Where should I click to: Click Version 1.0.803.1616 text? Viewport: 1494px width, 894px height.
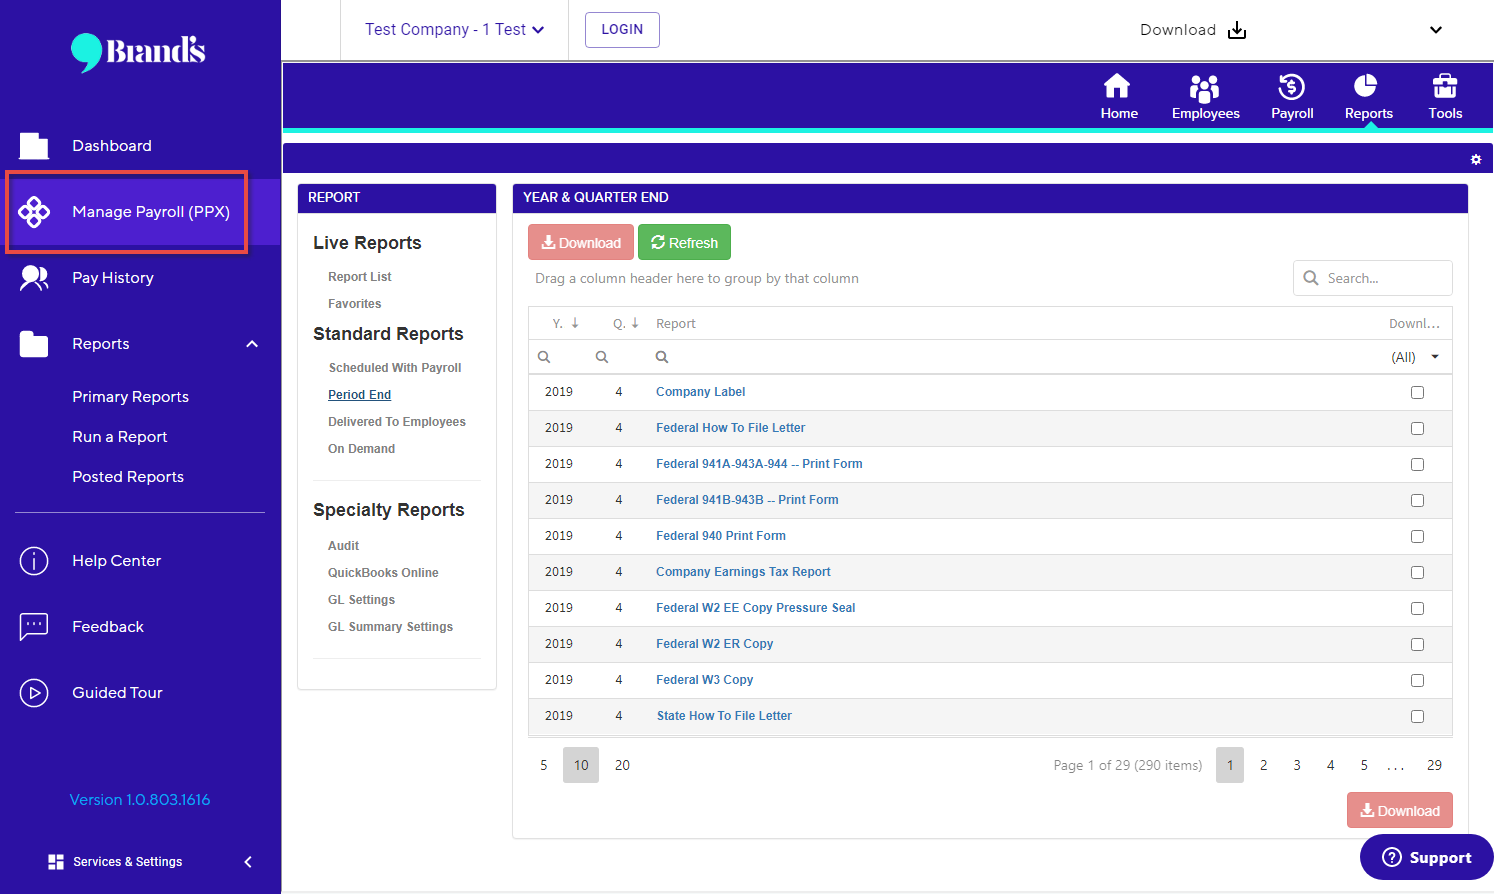click(140, 800)
